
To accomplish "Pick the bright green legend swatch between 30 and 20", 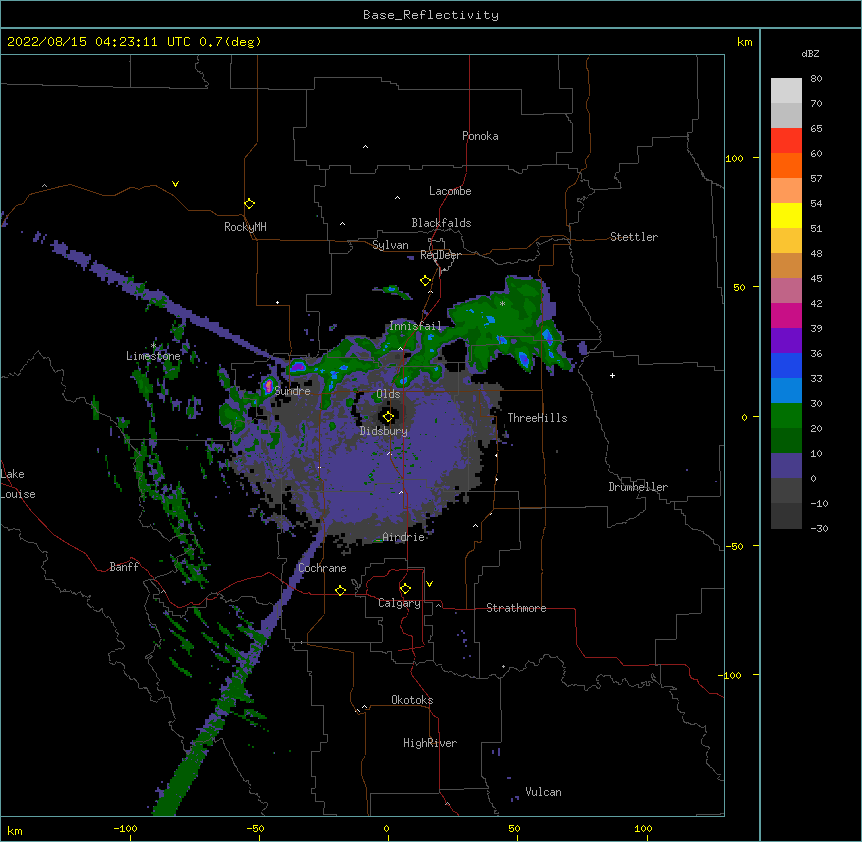I will coord(786,416).
